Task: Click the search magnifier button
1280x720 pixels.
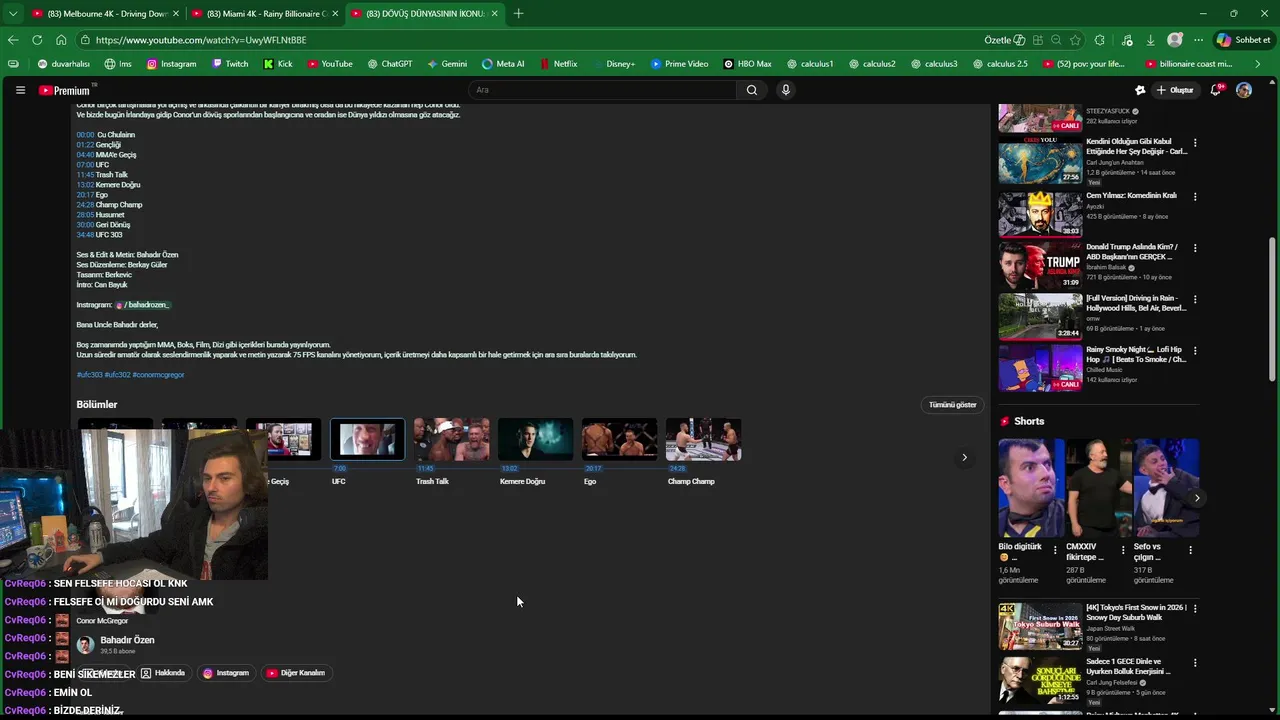Action: 752,90
